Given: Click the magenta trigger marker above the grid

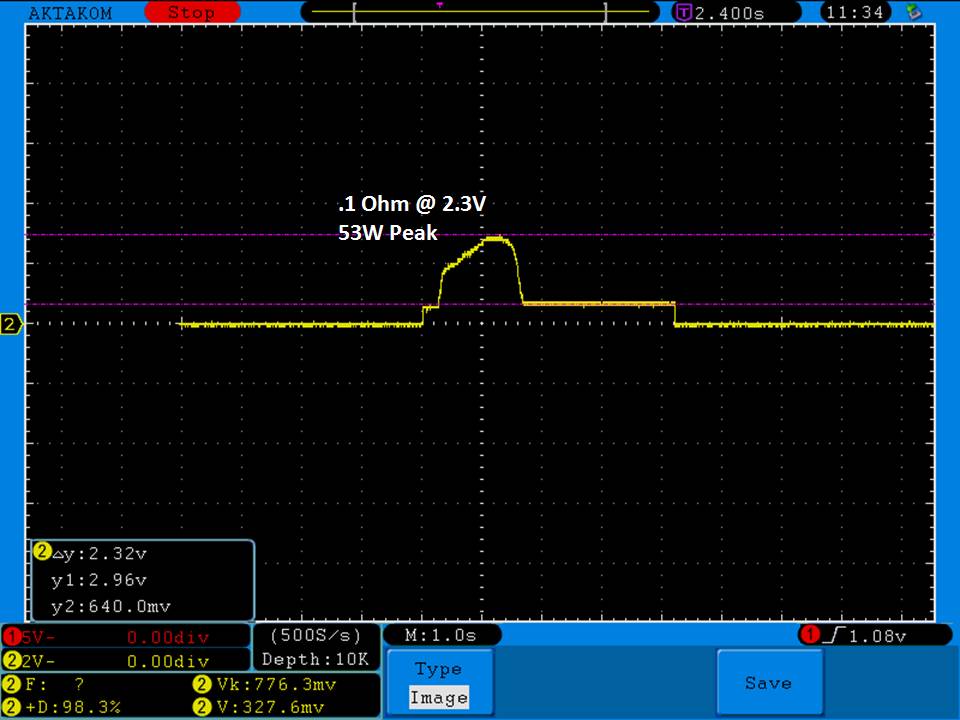Looking at the screenshot, I should pos(439,5).
